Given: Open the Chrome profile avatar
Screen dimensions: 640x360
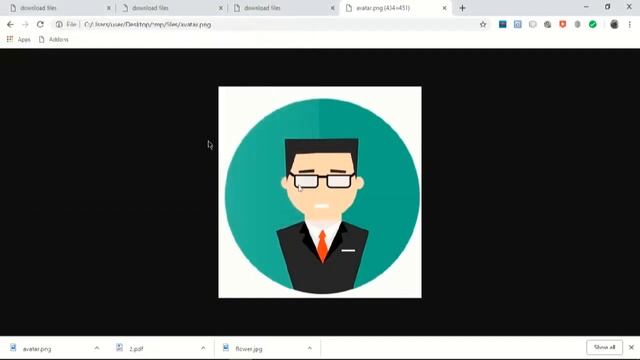Looking at the screenshot, I should 614,24.
